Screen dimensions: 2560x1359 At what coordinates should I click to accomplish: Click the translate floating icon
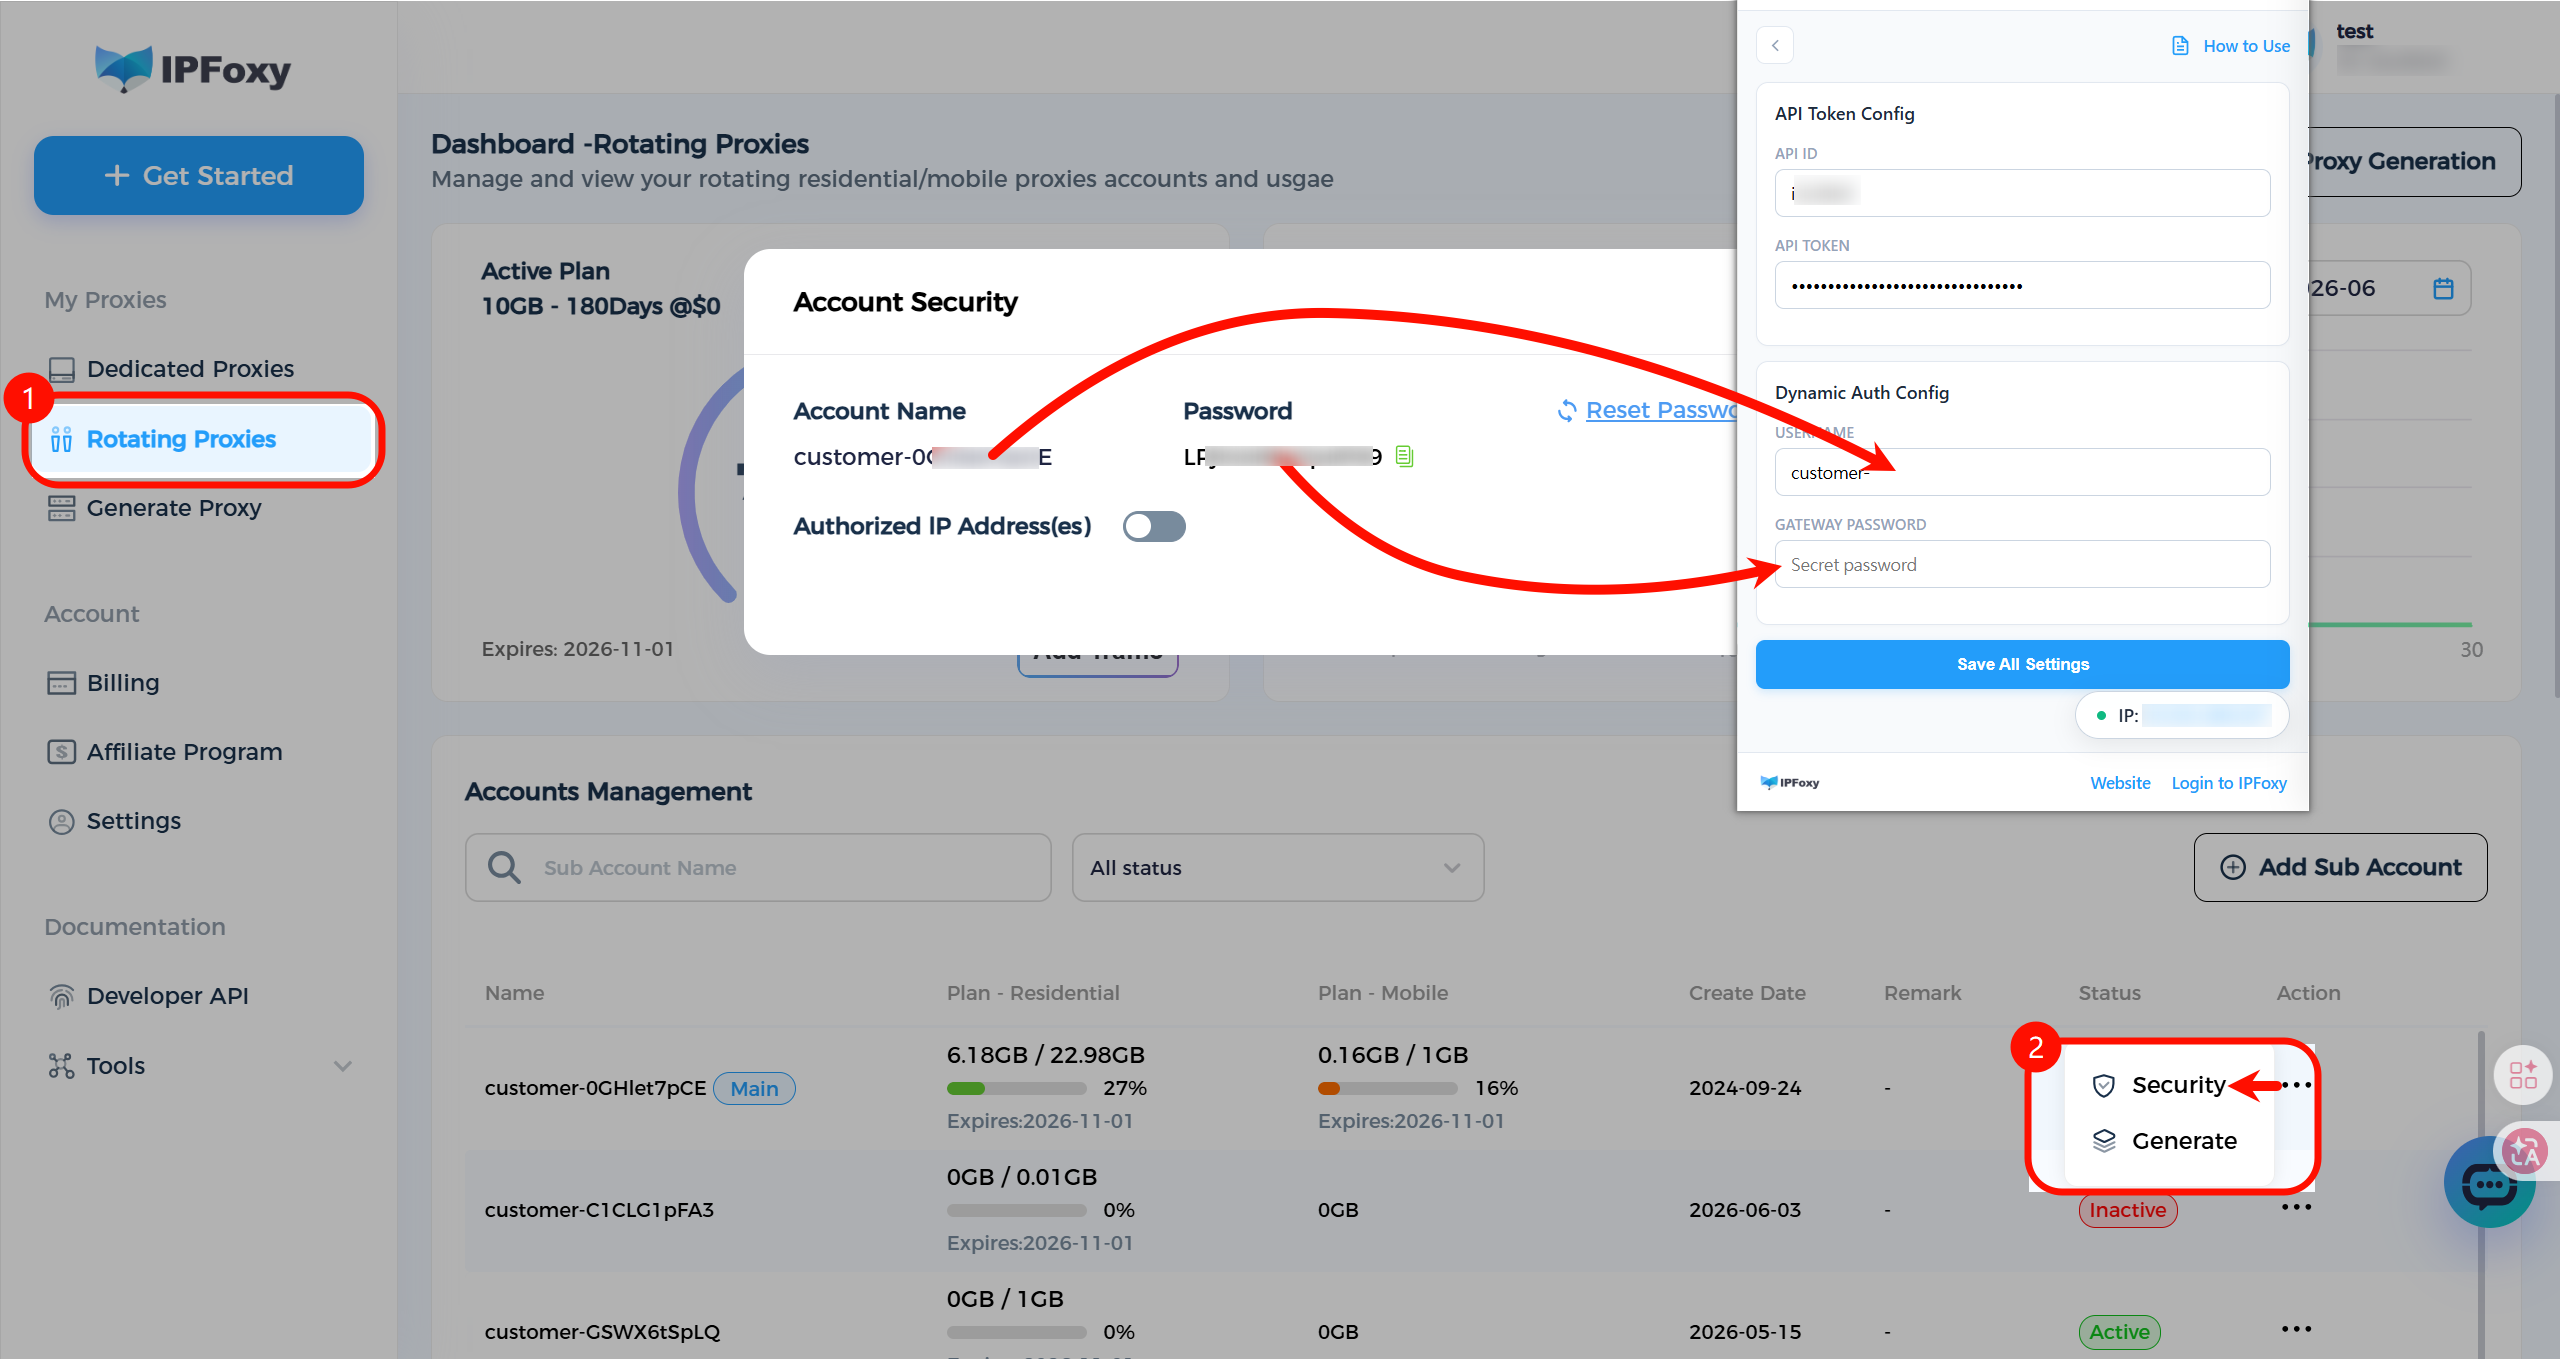[x=2525, y=1151]
